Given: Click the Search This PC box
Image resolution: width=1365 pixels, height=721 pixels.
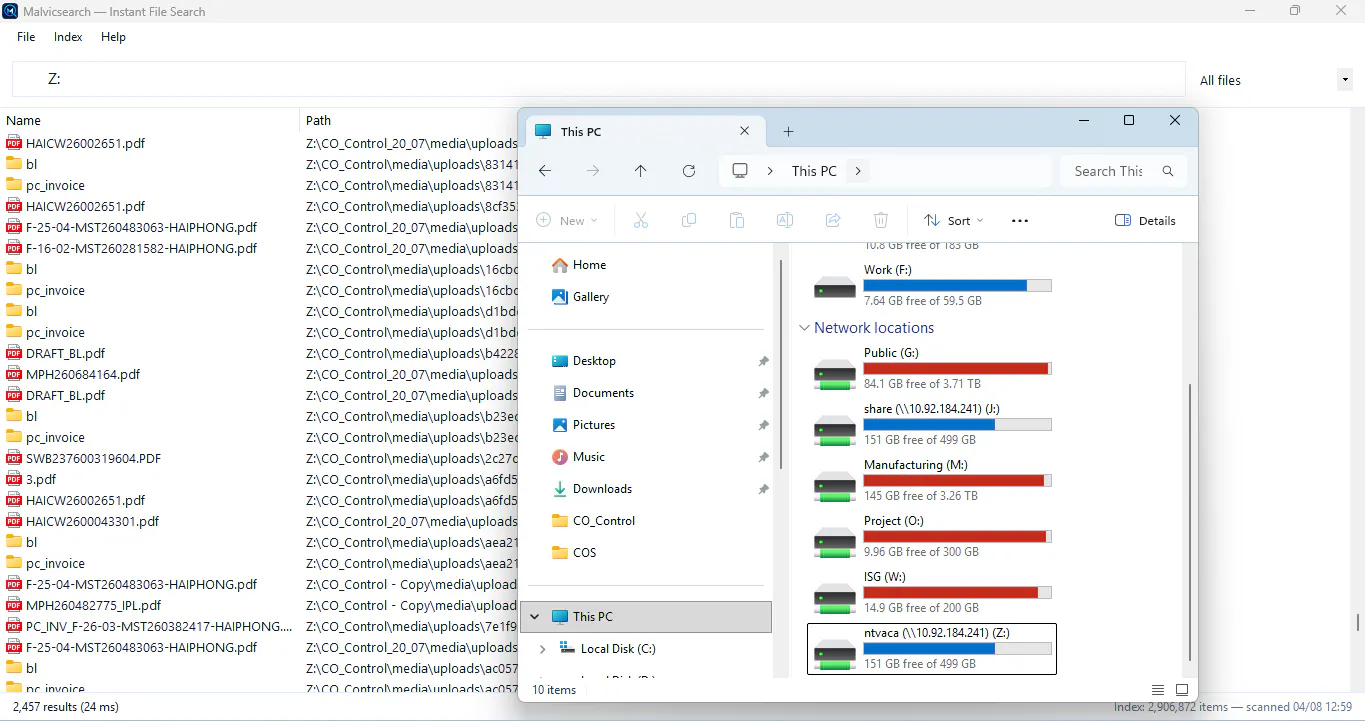Looking at the screenshot, I should point(1123,171).
